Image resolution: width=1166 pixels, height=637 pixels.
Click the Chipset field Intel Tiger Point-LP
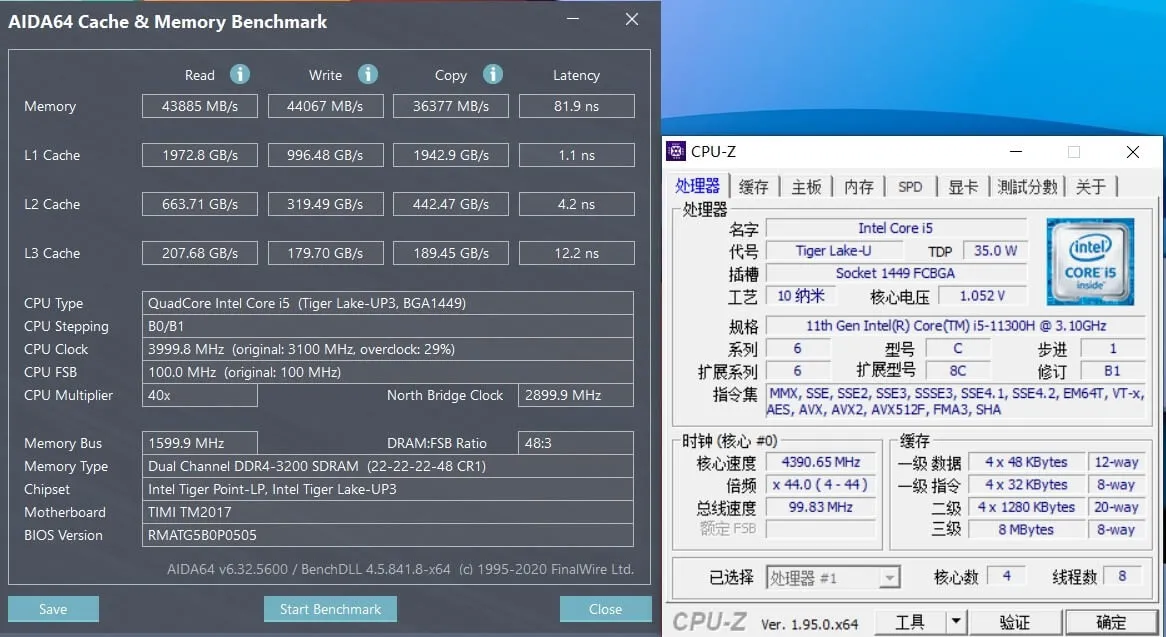click(387, 489)
